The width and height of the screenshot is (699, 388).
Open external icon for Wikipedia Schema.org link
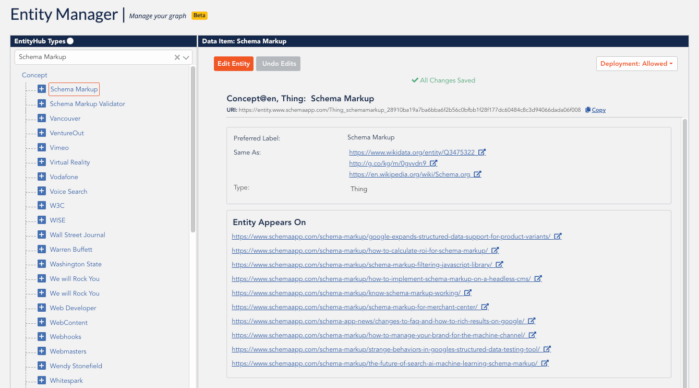click(477, 174)
